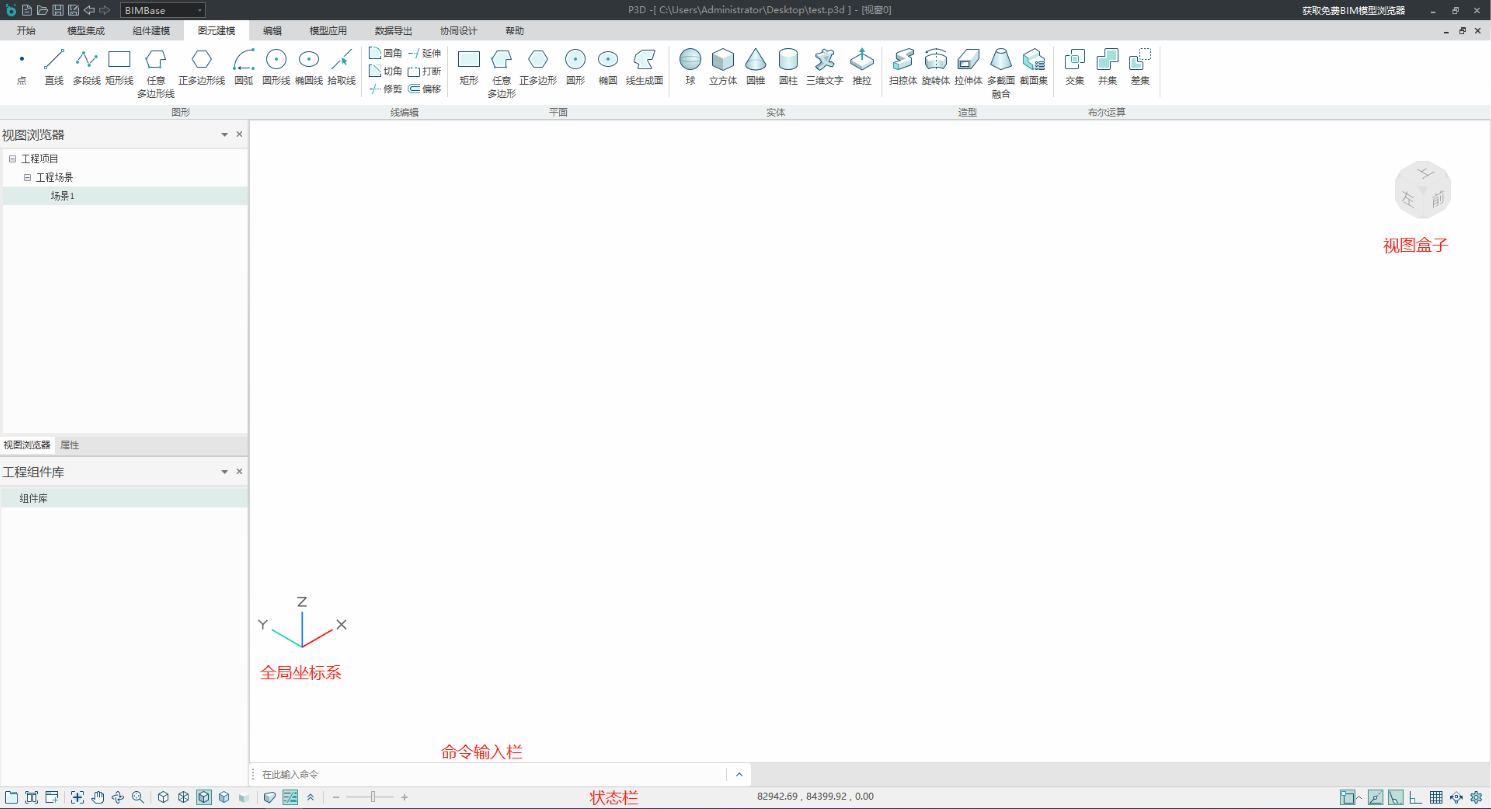Draw a 椭圆 plane ellipse in 平面 group
This screenshot has height=809, width=1491.
(x=608, y=67)
